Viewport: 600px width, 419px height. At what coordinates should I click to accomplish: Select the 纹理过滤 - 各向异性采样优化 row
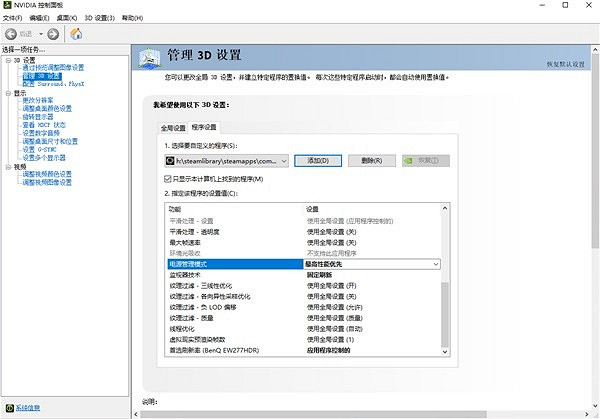(304, 297)
